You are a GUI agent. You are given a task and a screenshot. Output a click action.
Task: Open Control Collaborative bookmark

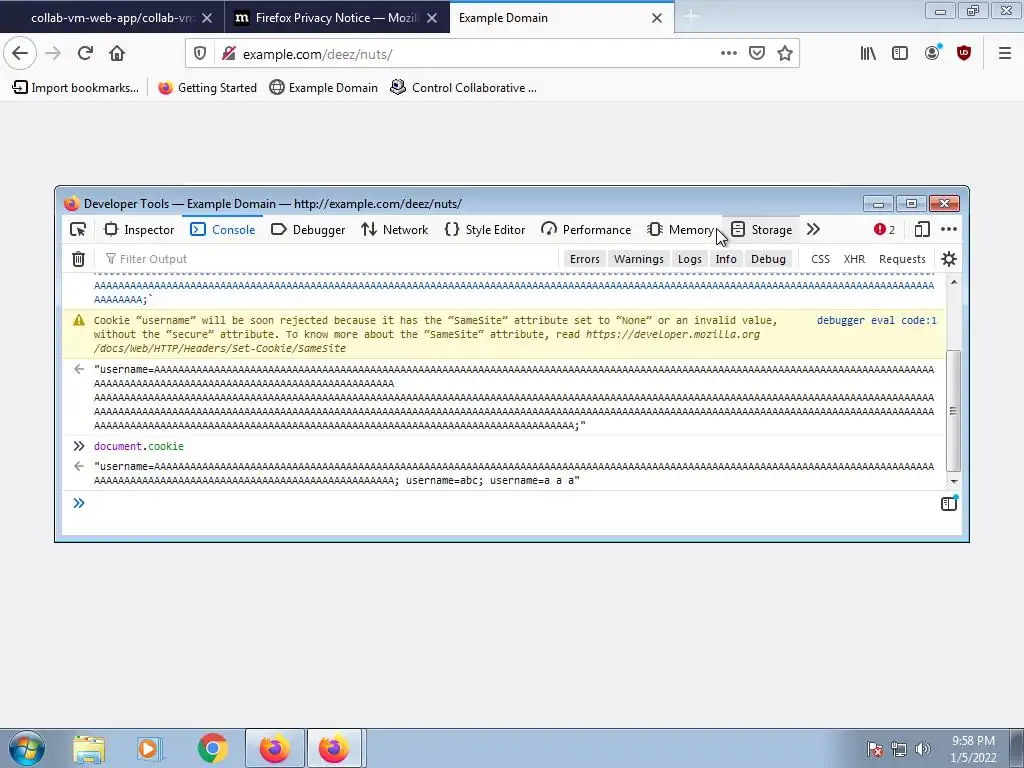click(464, 88)
